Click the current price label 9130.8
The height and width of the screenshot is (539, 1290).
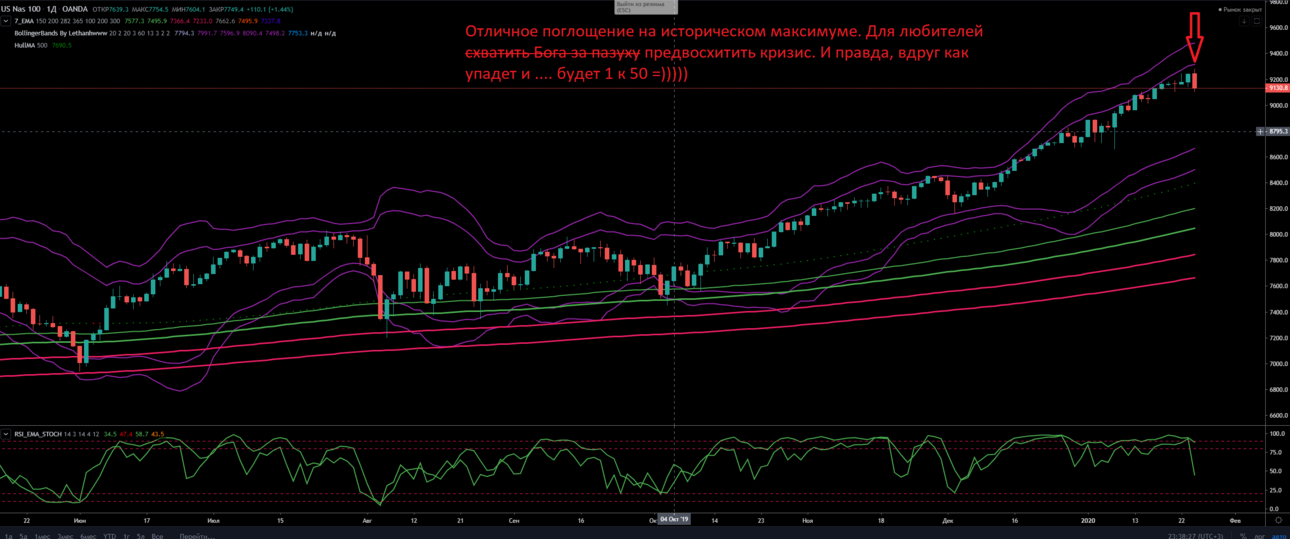(1277, 89)
